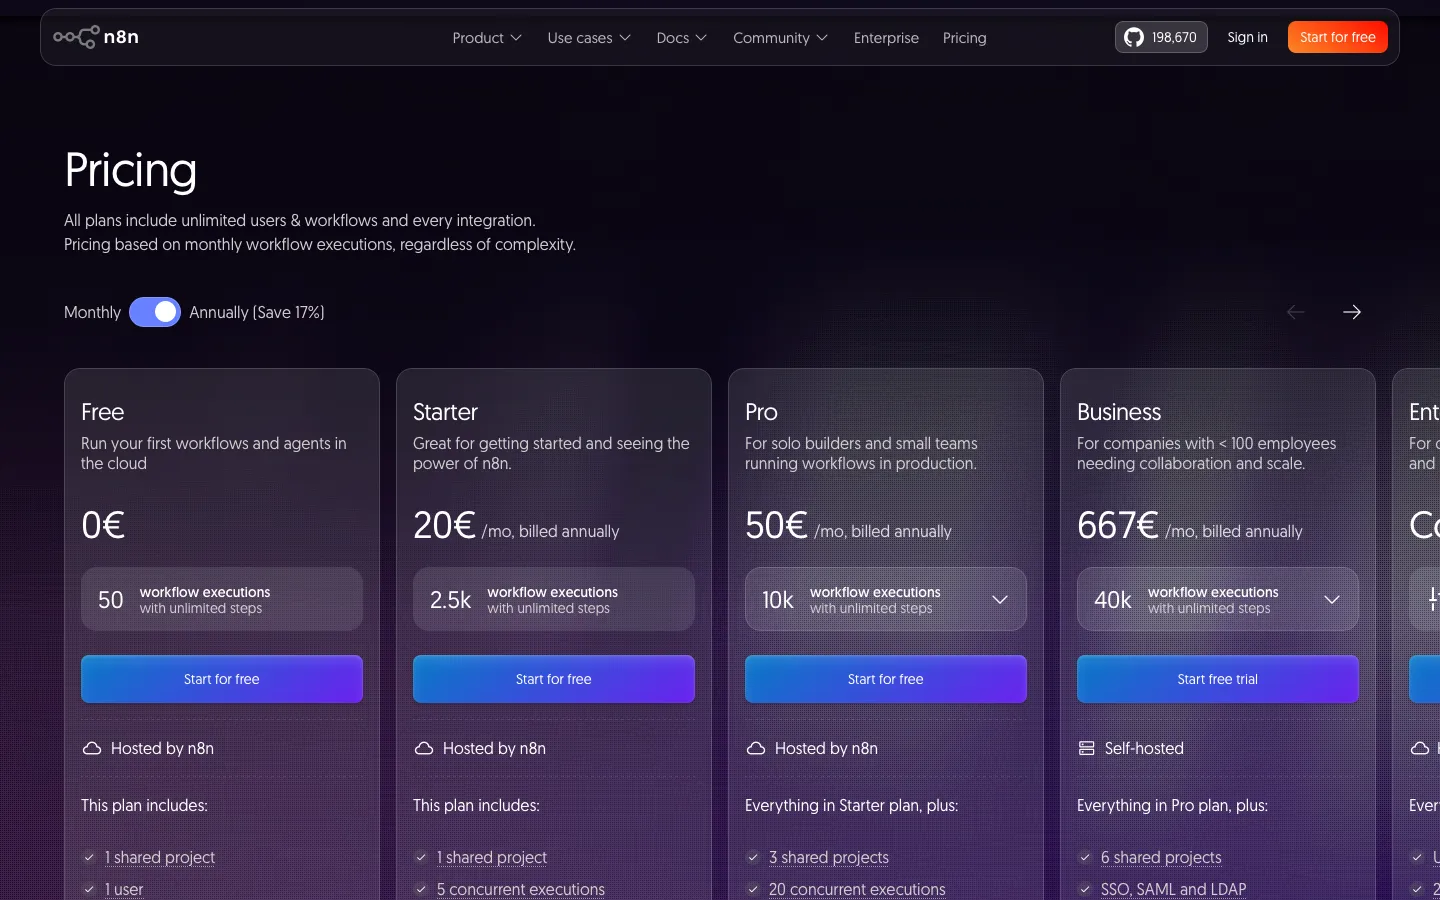Click the server icon next to Self-hosted

1087,748
